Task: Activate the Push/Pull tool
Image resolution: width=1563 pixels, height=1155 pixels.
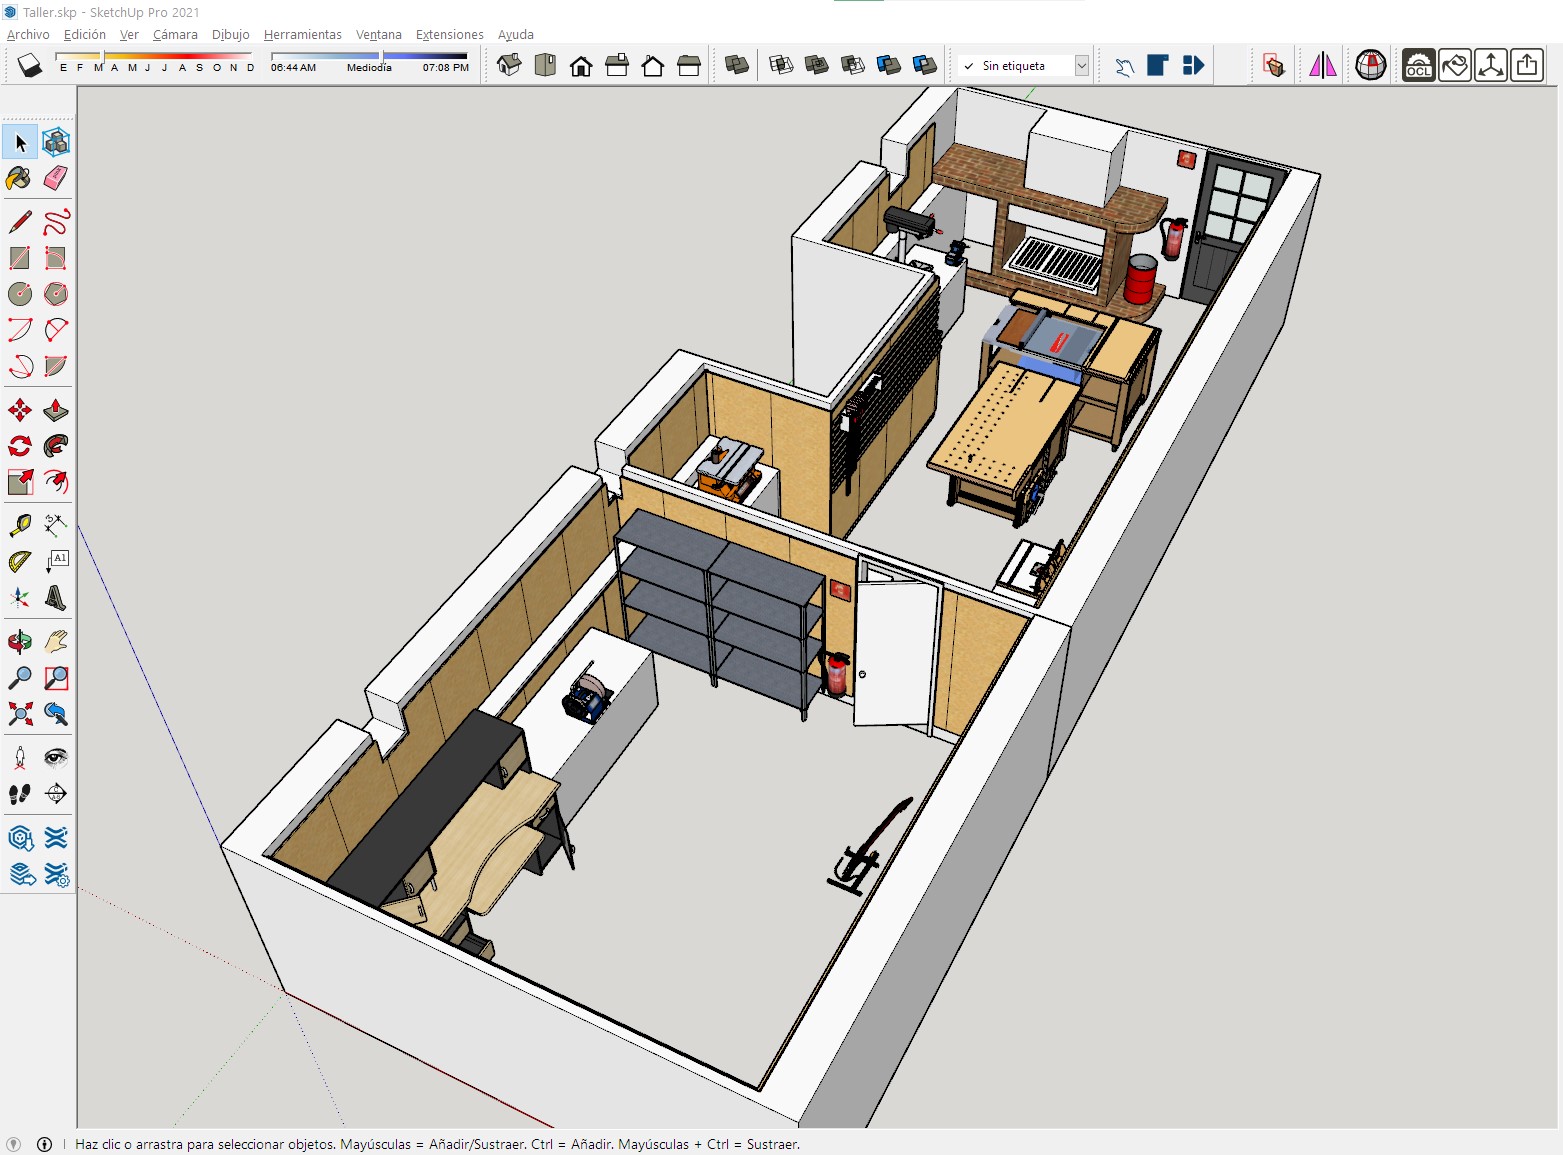Action: coord(56,410)
